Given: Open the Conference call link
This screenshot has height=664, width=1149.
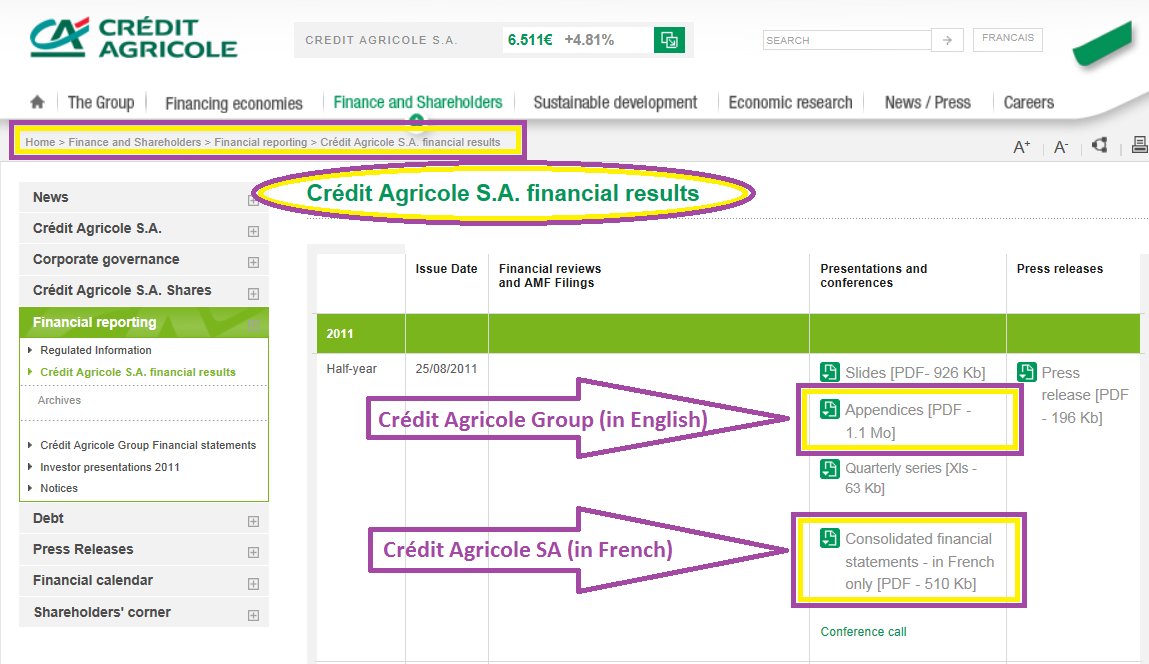Looking at the screenshot, I should (863, 632).
